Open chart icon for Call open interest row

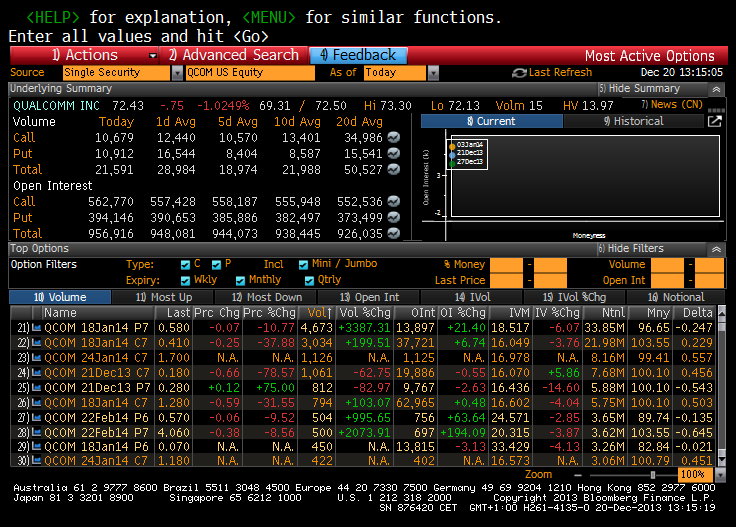click(394, 201)
